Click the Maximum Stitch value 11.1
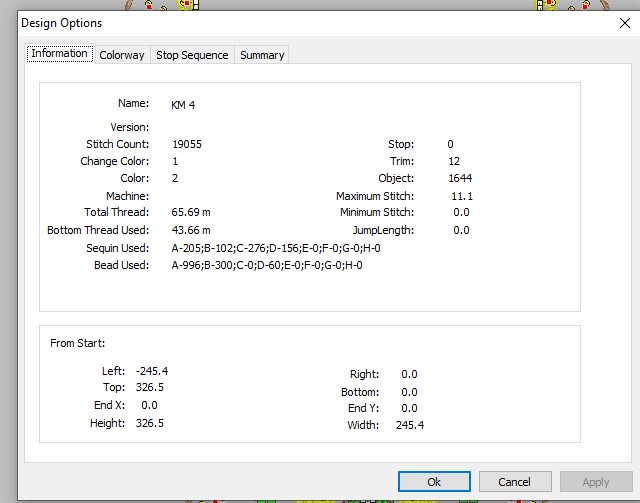640x503 pixels. (462, 196)
